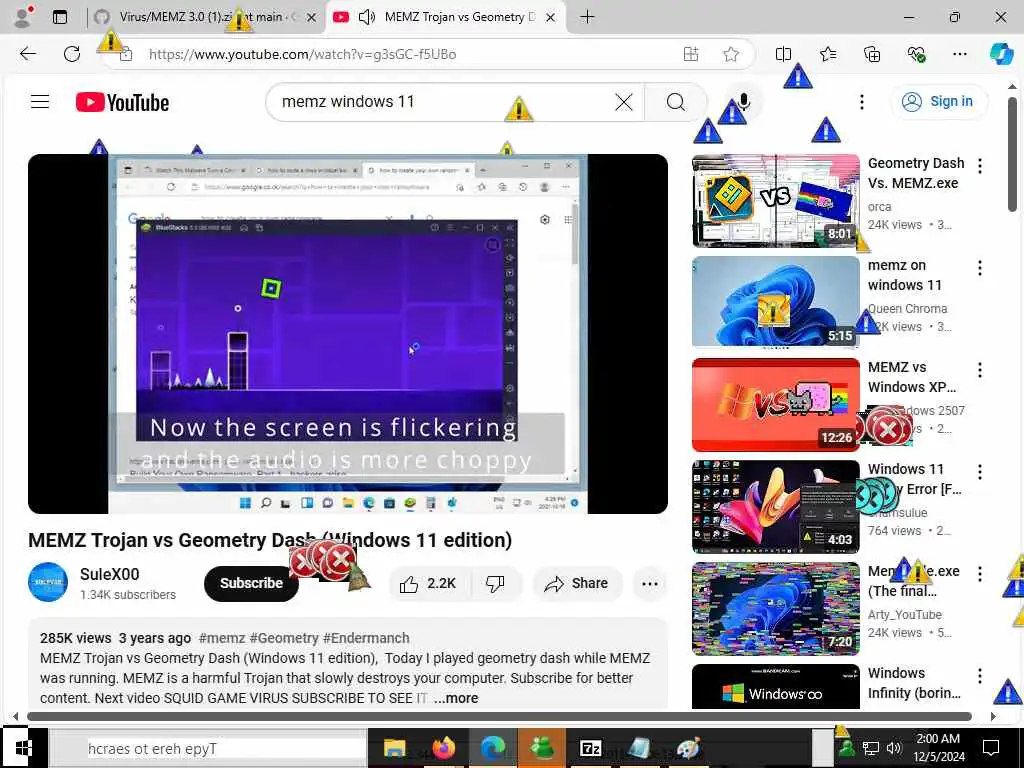
Task: Run search with magnifier button
Action: (x=676, y=102)
